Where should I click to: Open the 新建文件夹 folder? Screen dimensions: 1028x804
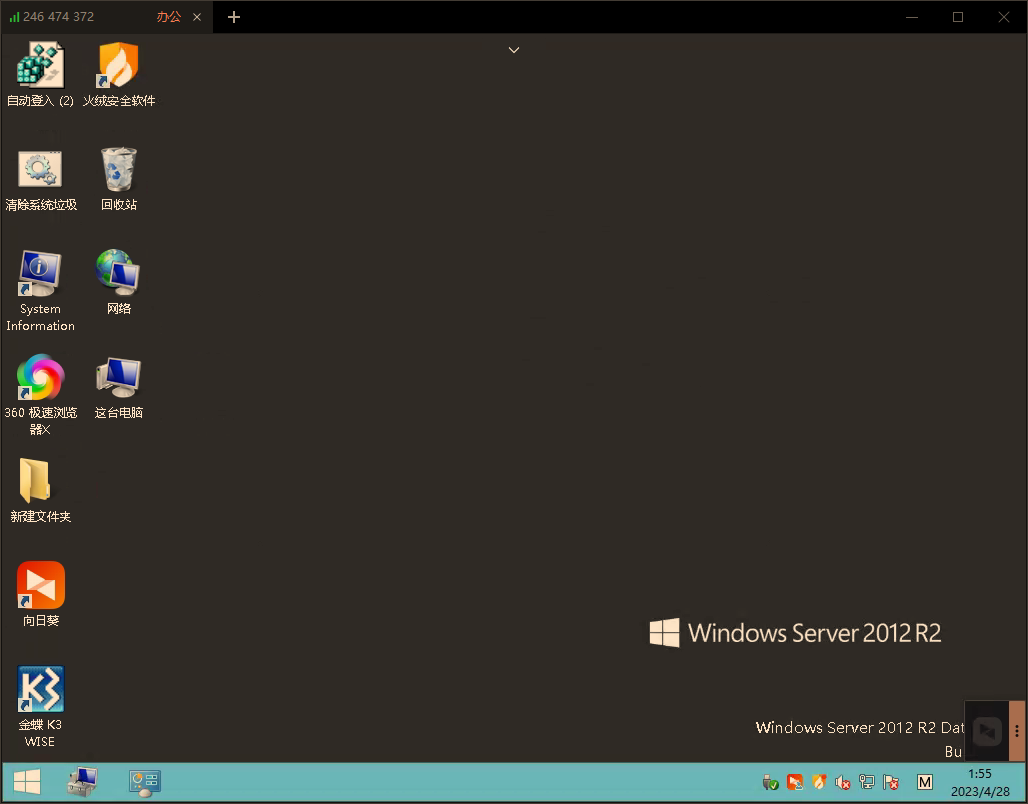point(36,482)
